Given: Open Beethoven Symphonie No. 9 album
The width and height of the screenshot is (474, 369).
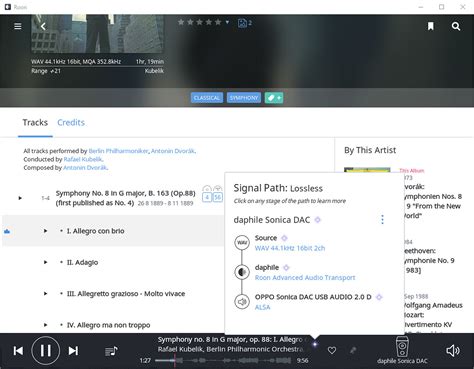Looking at the screenshot, I should coord(428,261).
